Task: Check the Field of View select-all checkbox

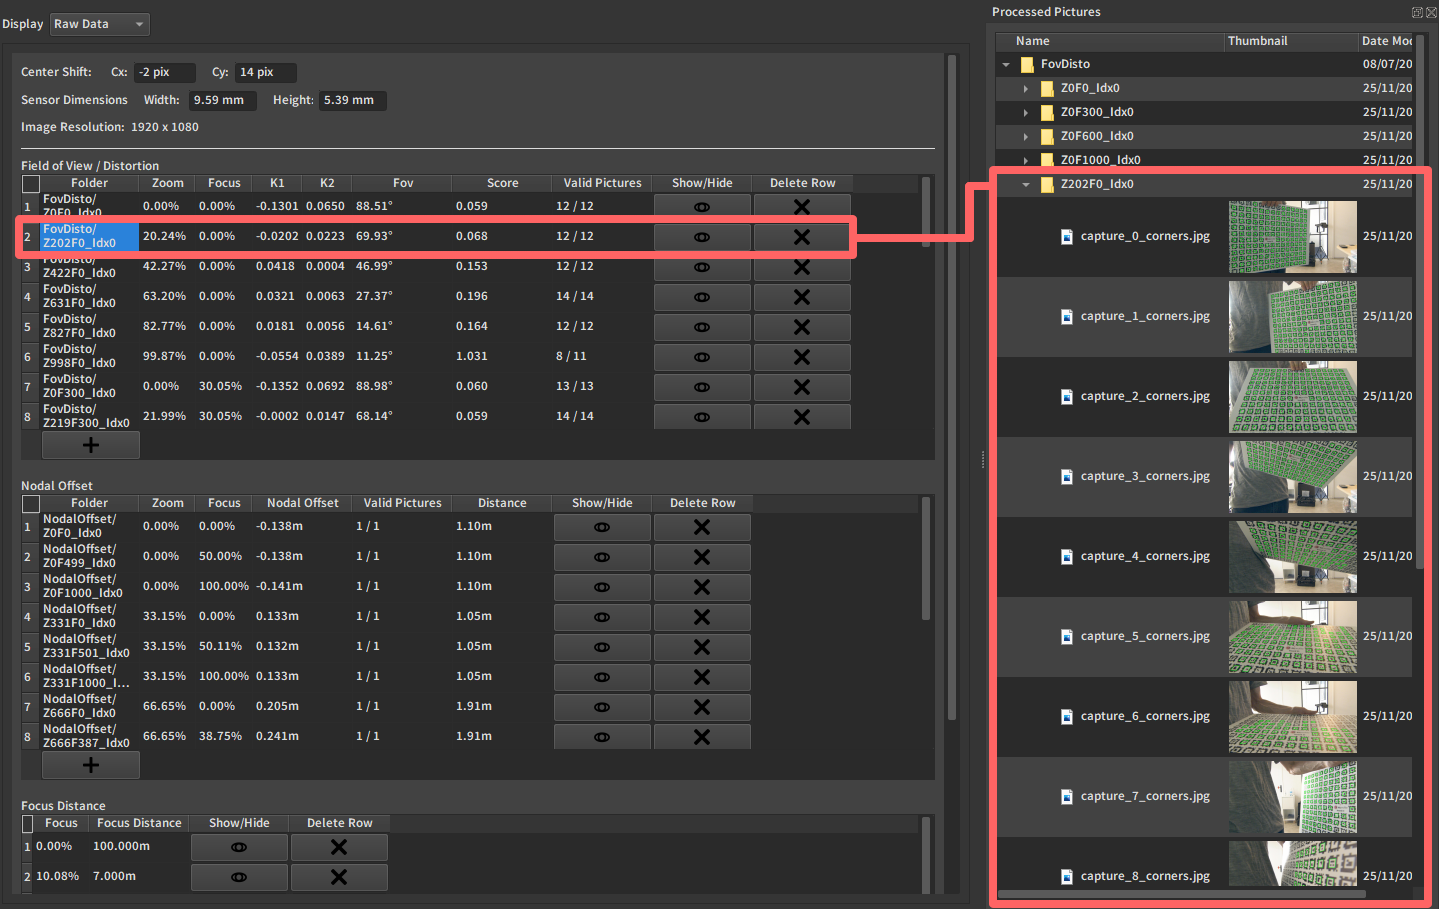Action: 31,184
